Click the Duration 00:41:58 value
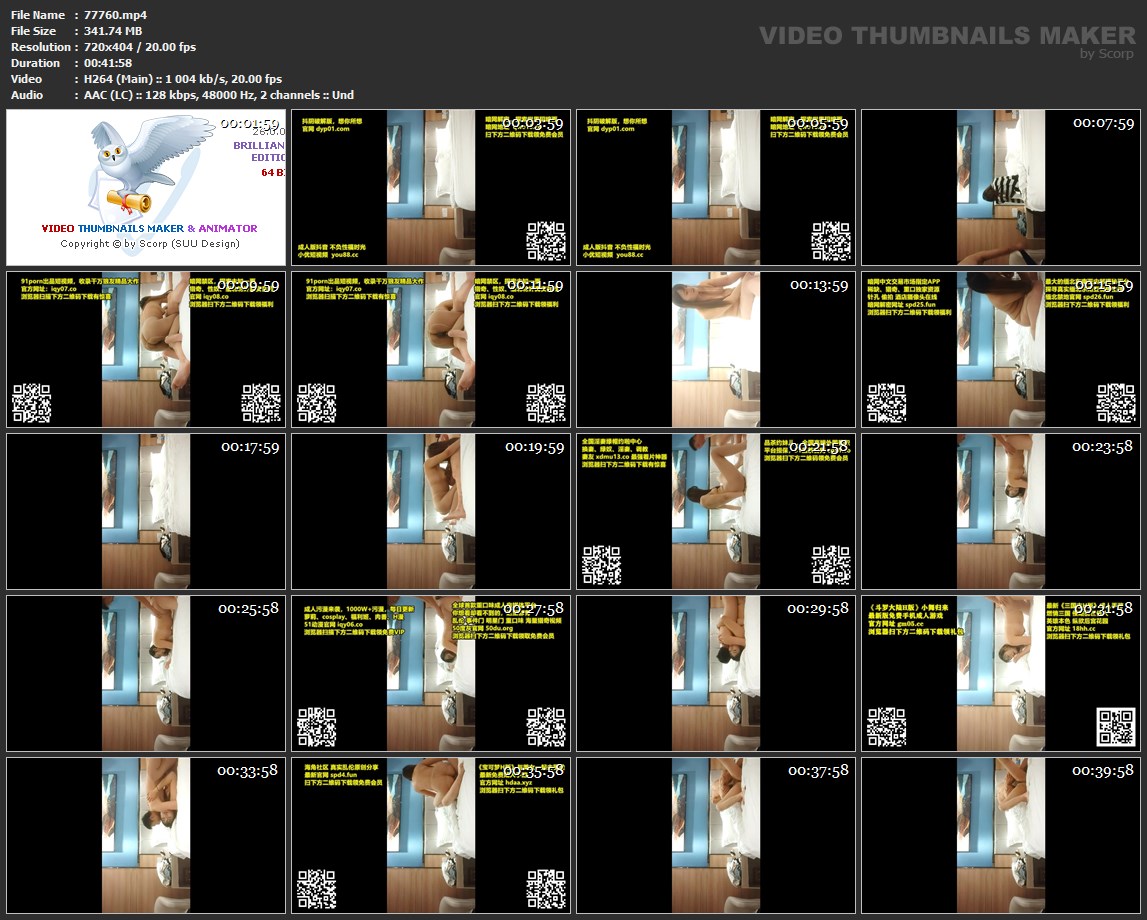This screenshot has height=920, width=1147. pyautogui.click(x=108, y=63)
